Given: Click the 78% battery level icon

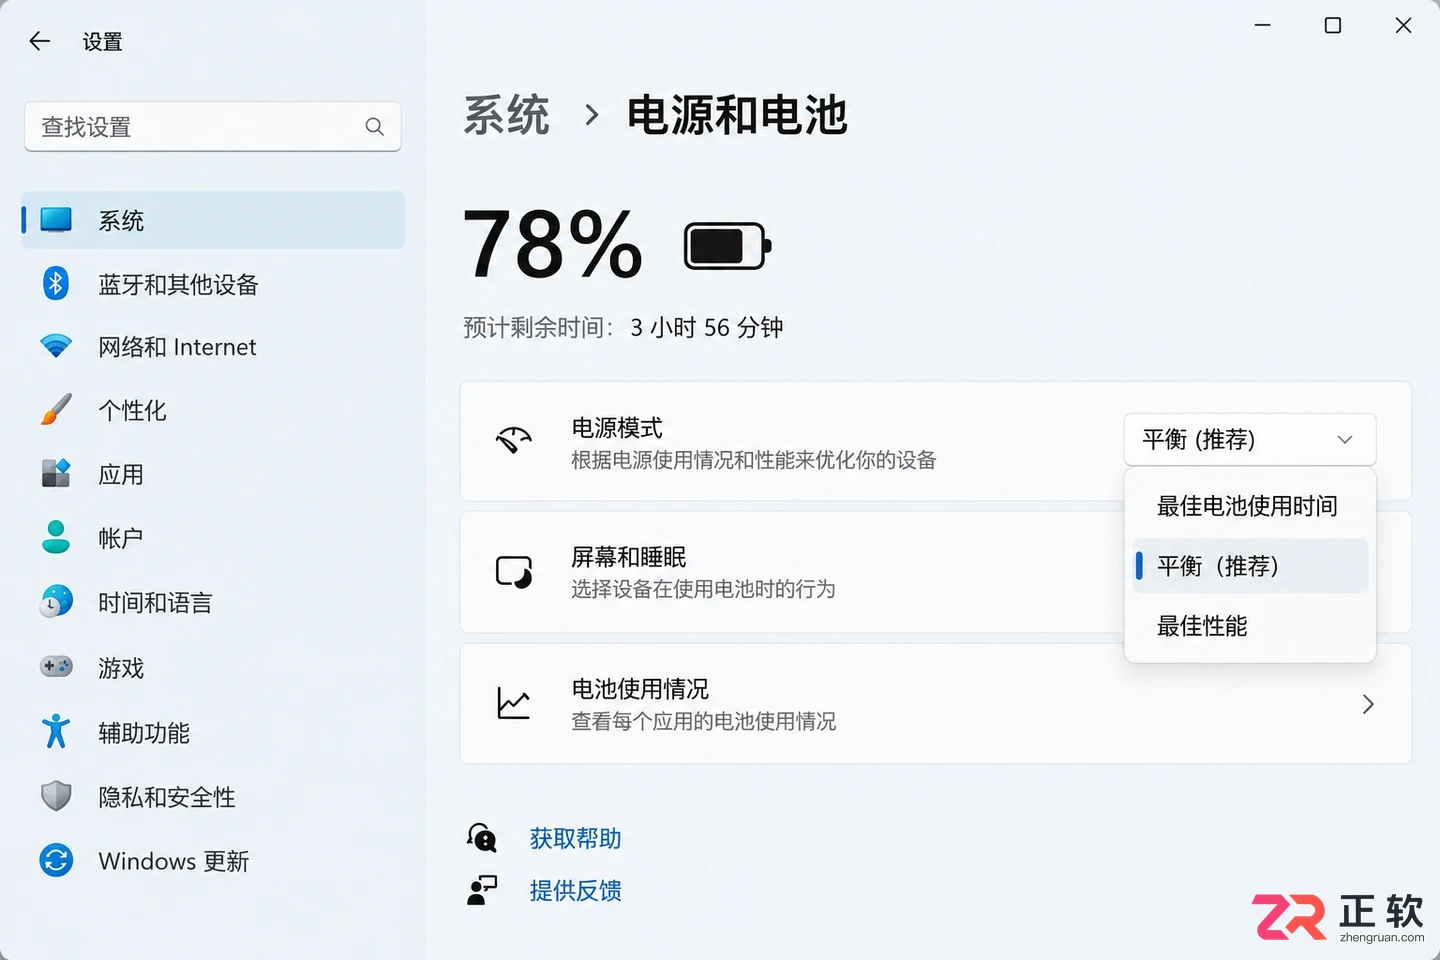Looking at the screenshot, I should click(x=727, y=246).
